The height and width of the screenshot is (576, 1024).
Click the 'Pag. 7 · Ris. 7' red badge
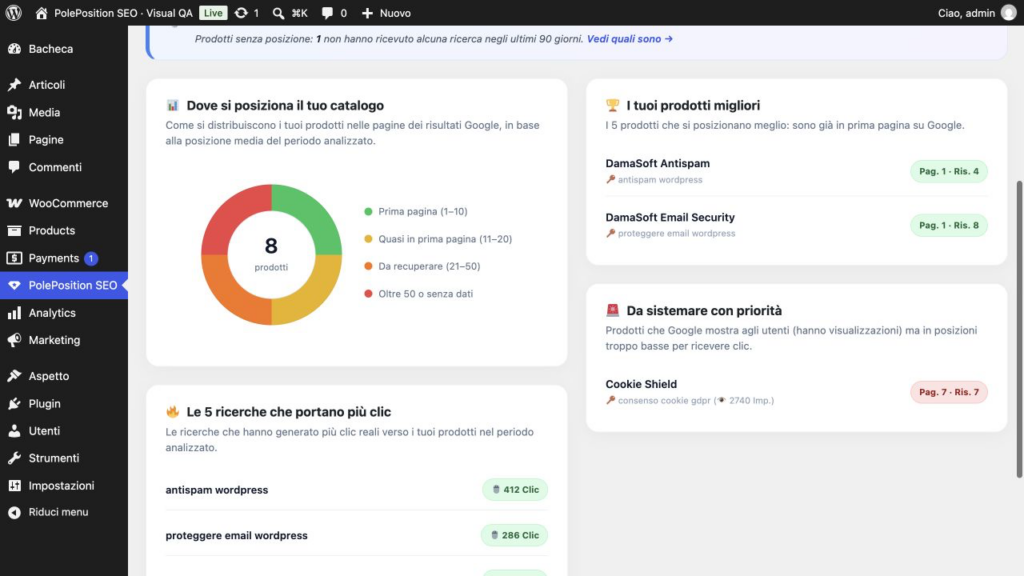949,392
